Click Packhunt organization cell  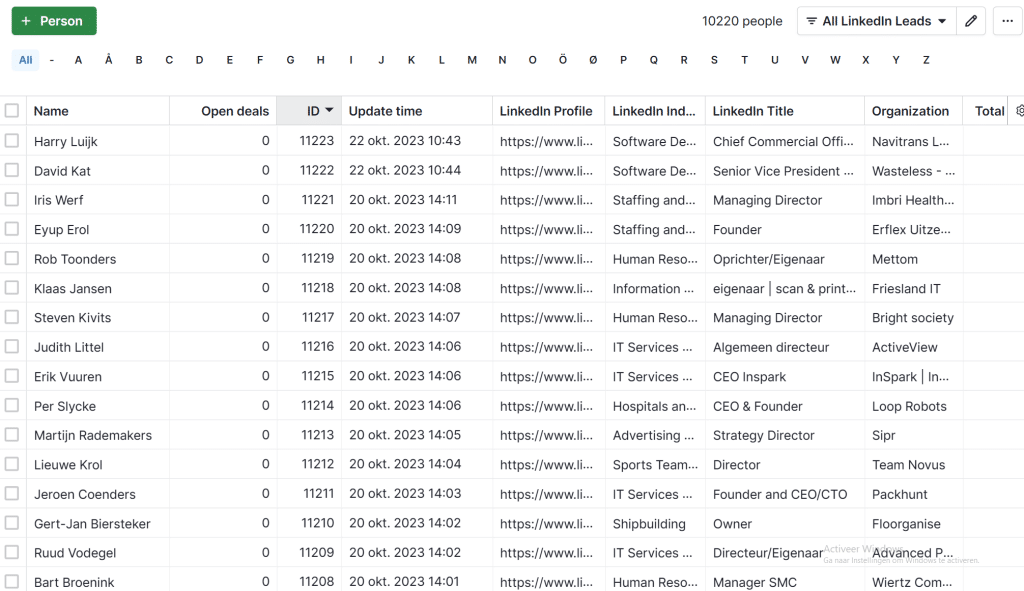pos(899,494)
